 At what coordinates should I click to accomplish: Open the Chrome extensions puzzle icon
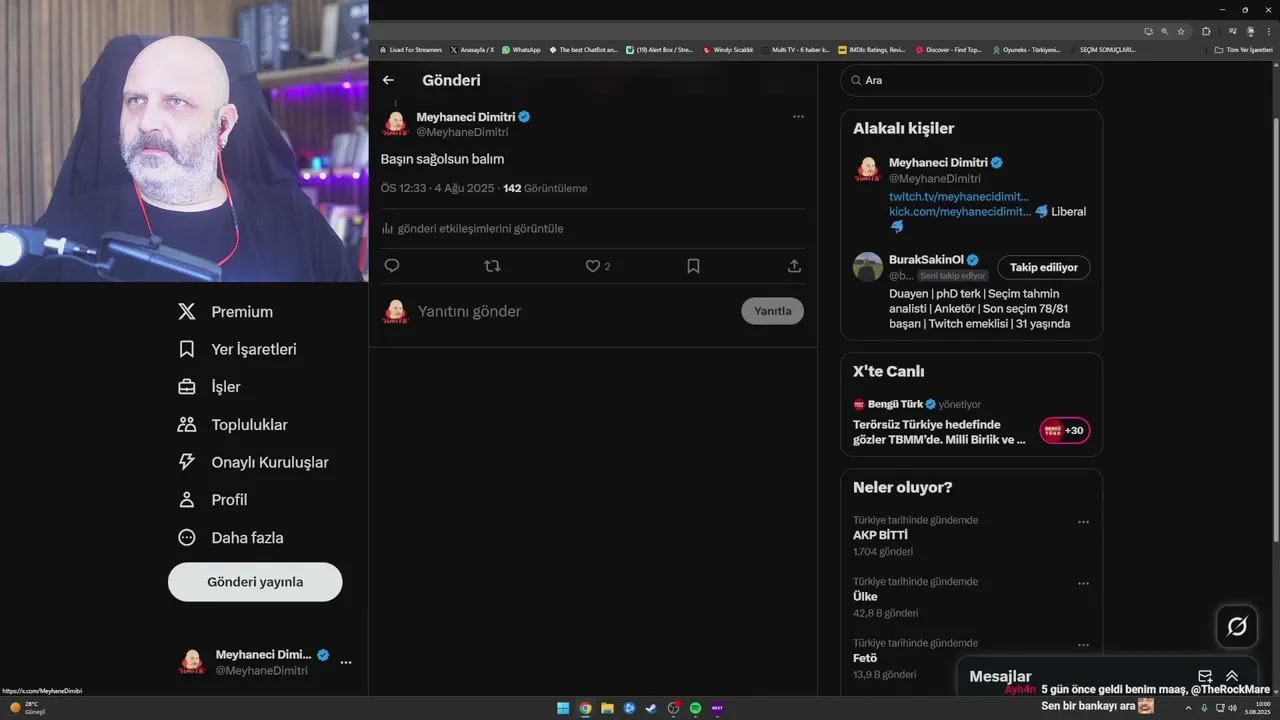pyautogui.click(x=1206, y=31)
